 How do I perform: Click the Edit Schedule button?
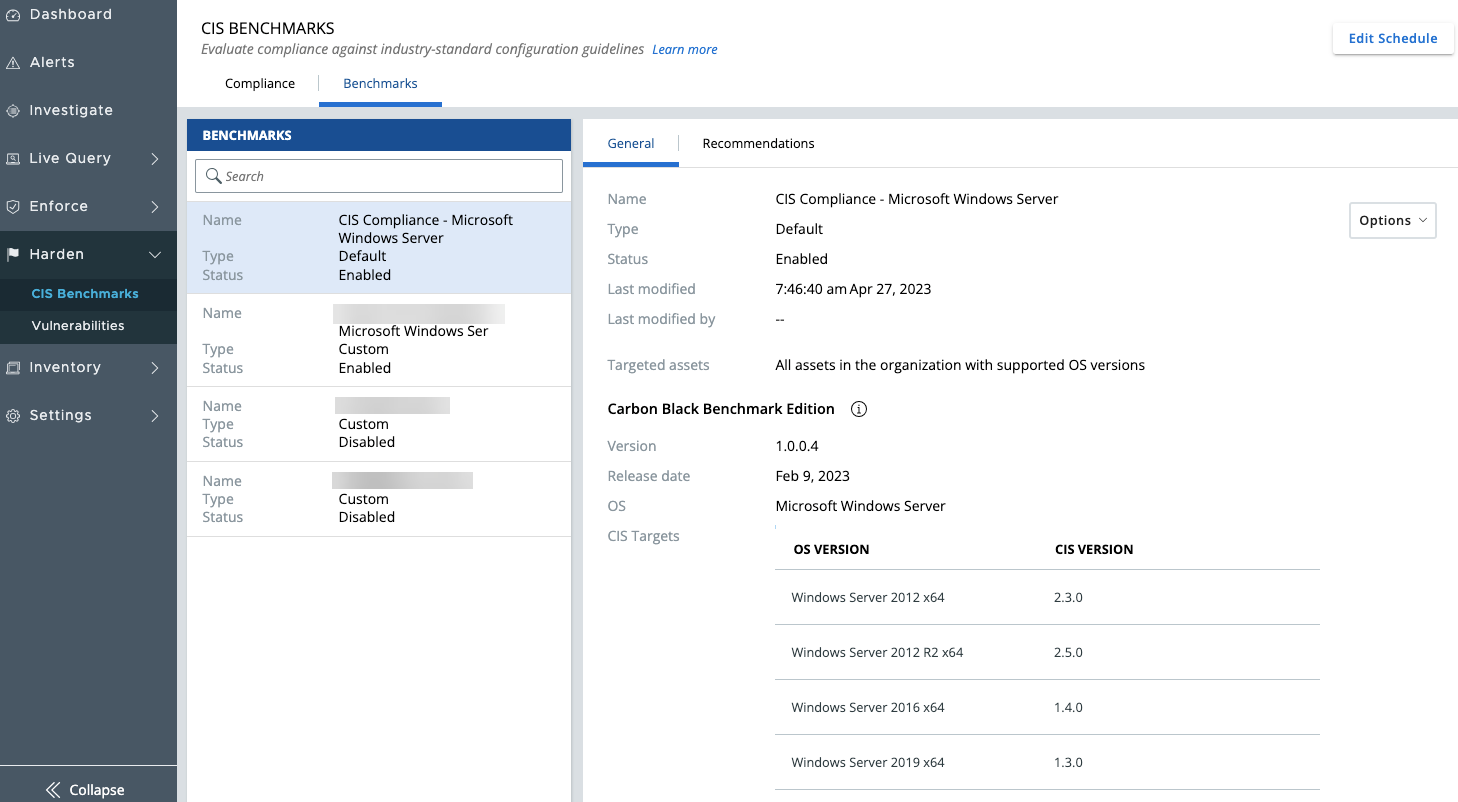click(x=1393, y=39)
